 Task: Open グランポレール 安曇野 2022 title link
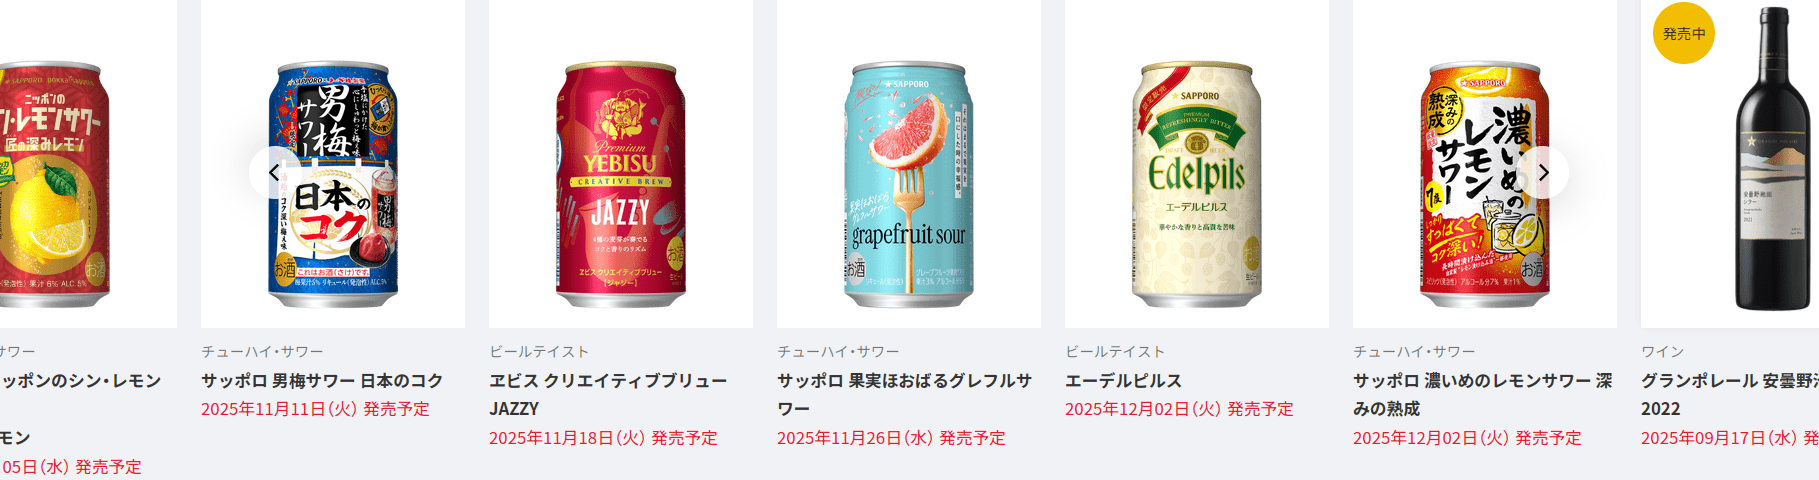(1729, 394)
